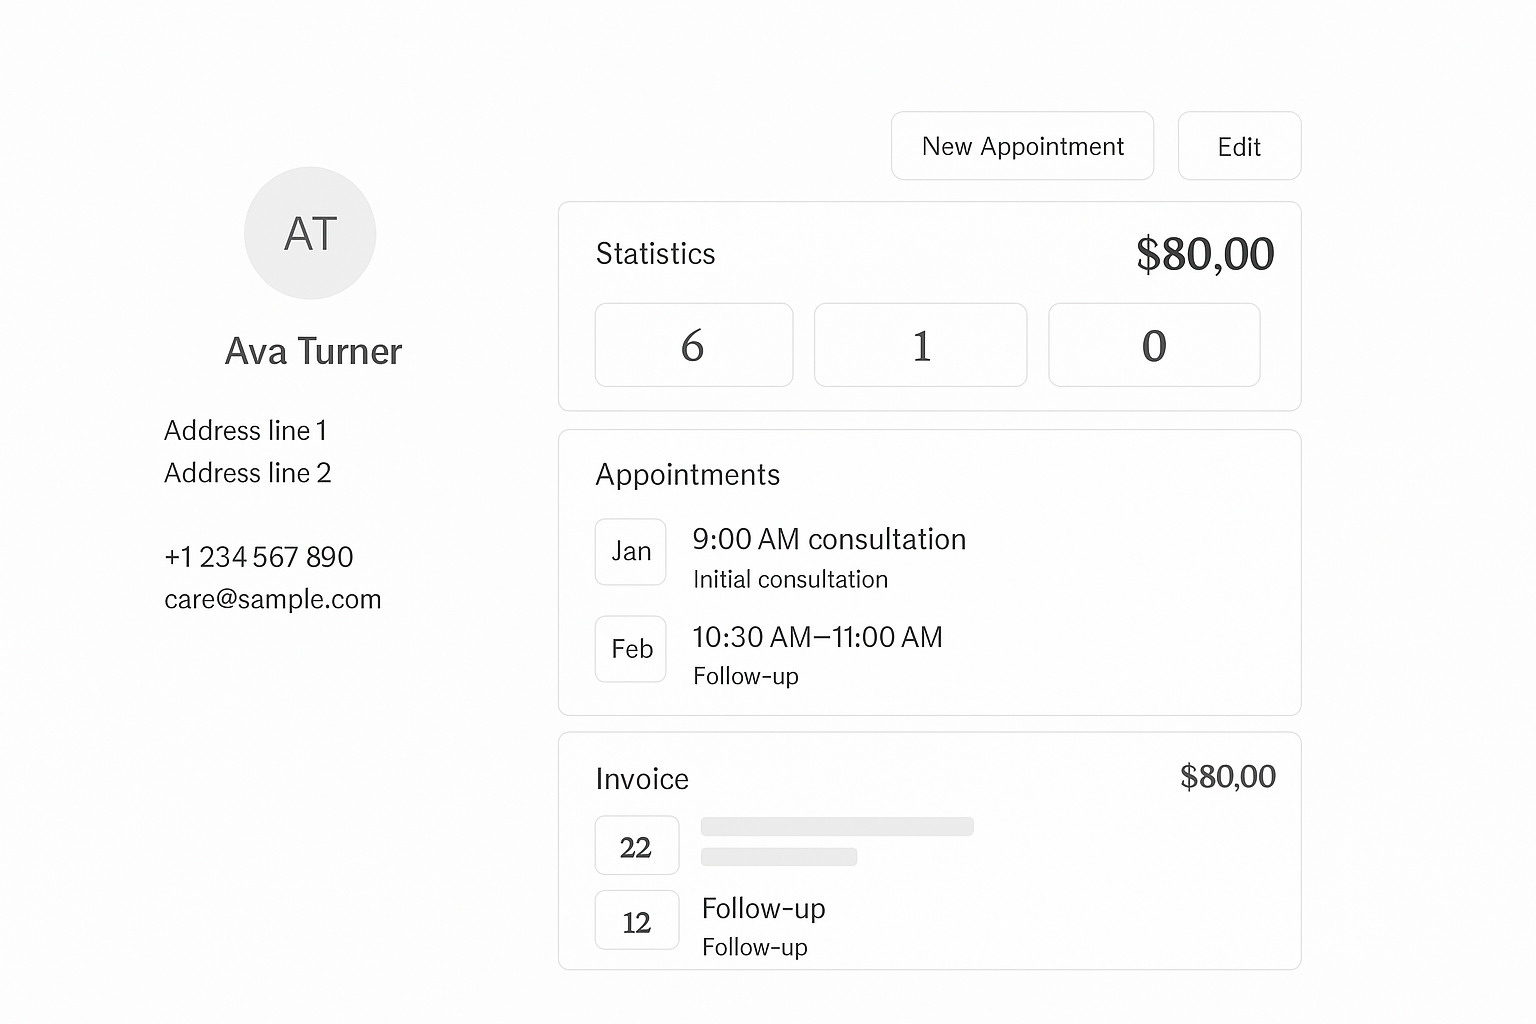The width and height of the screenshot is (1536, 1024).
Task: Click the statistic box showing 6
Action: click(x=693, y=344)
